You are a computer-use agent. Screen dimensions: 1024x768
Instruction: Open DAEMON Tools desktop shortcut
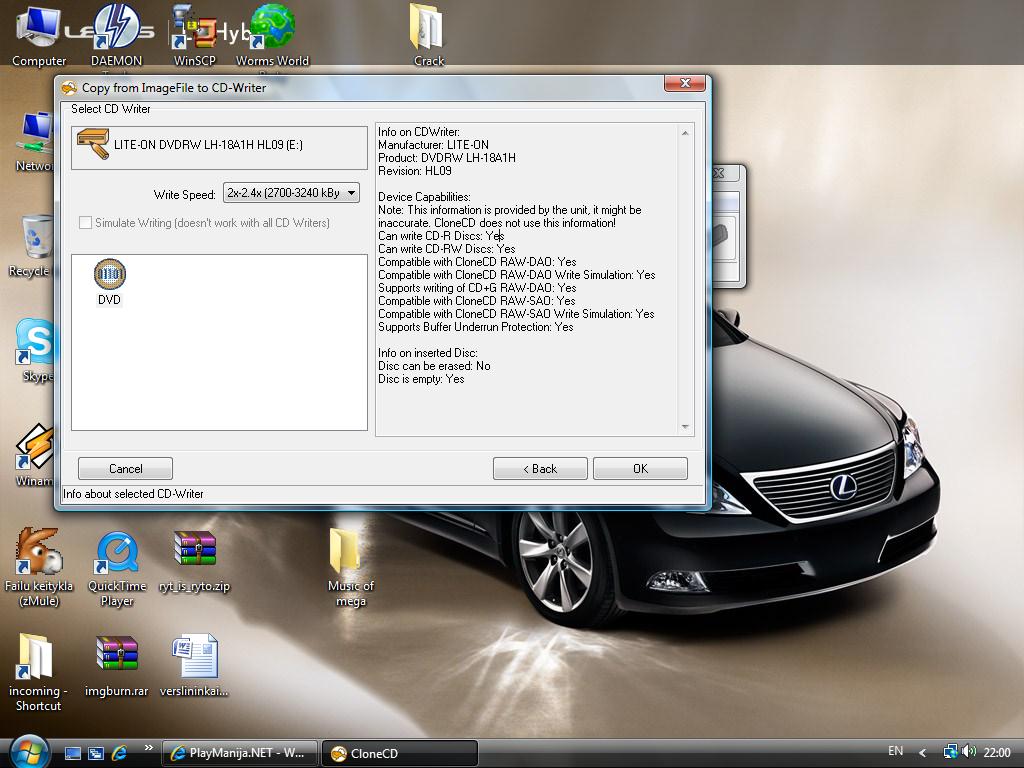116,35
